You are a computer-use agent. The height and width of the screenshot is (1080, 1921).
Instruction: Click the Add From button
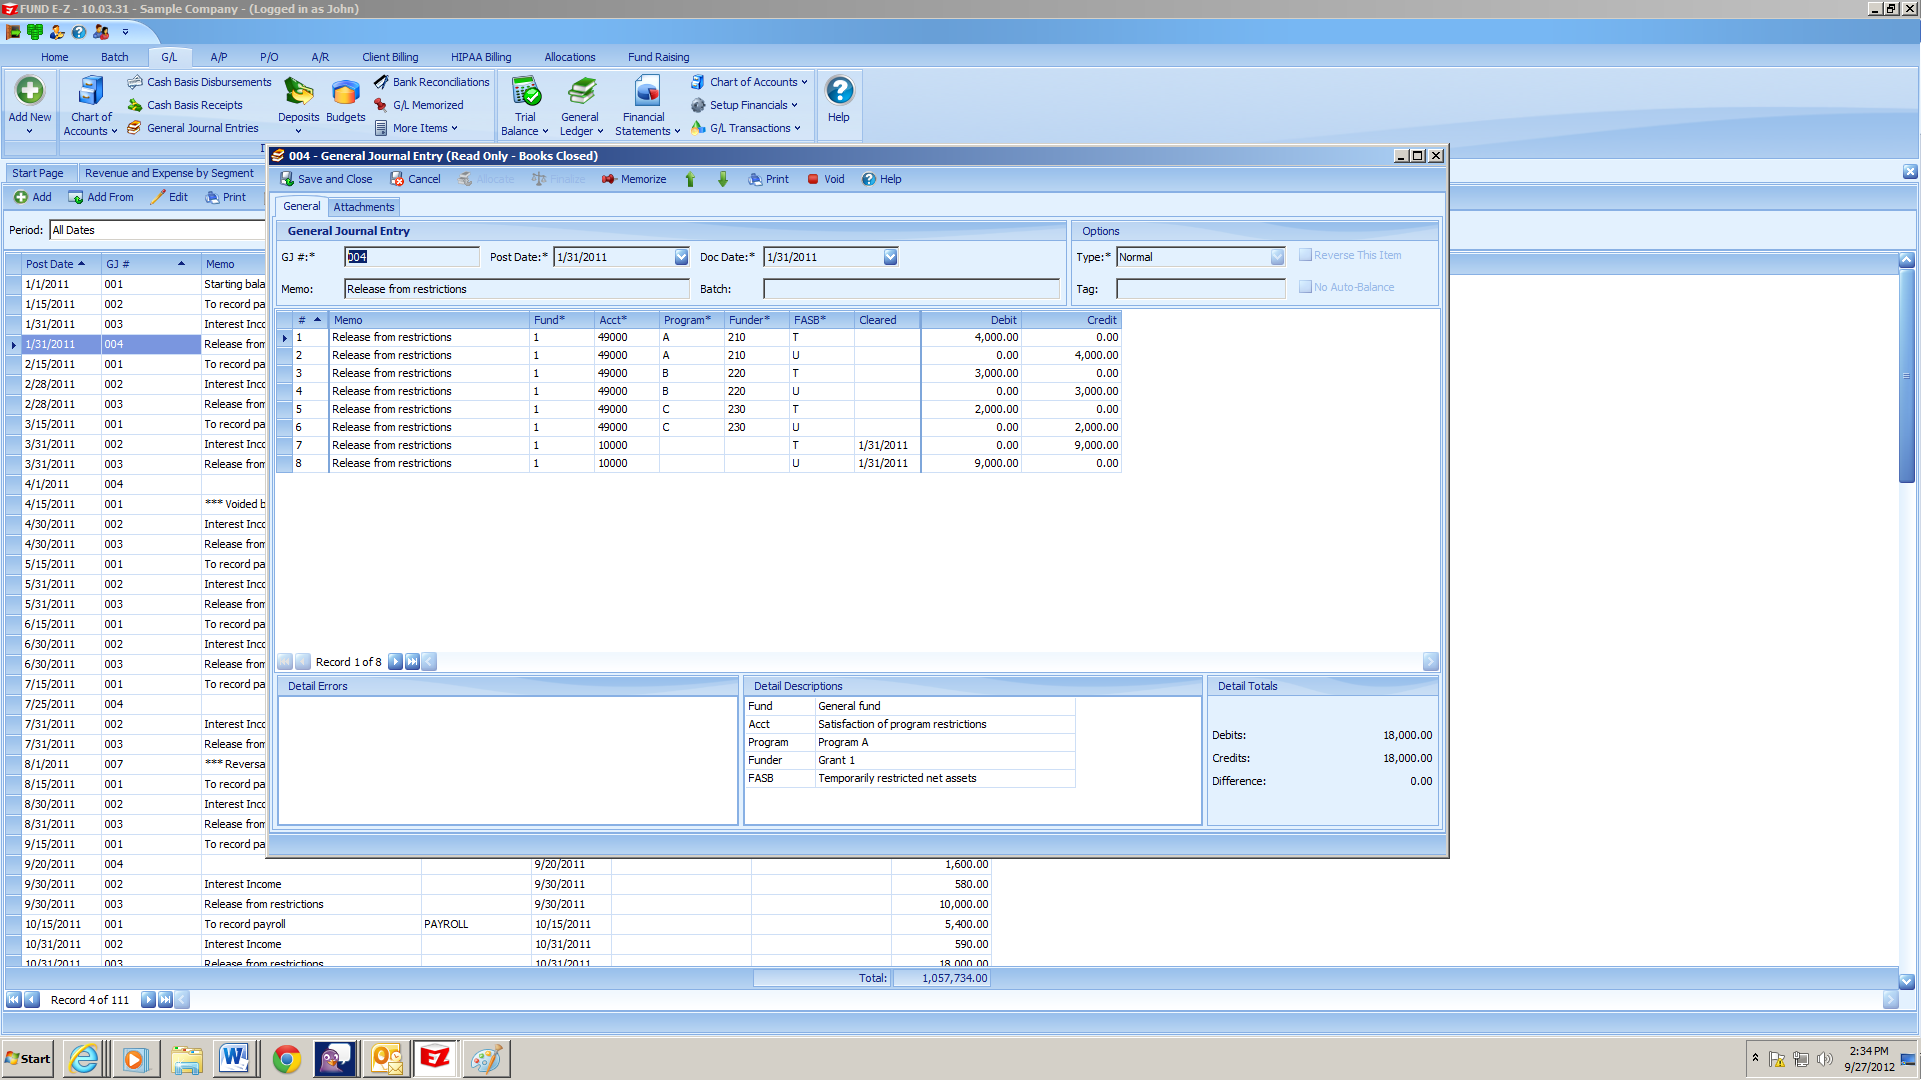coord(101,197)
